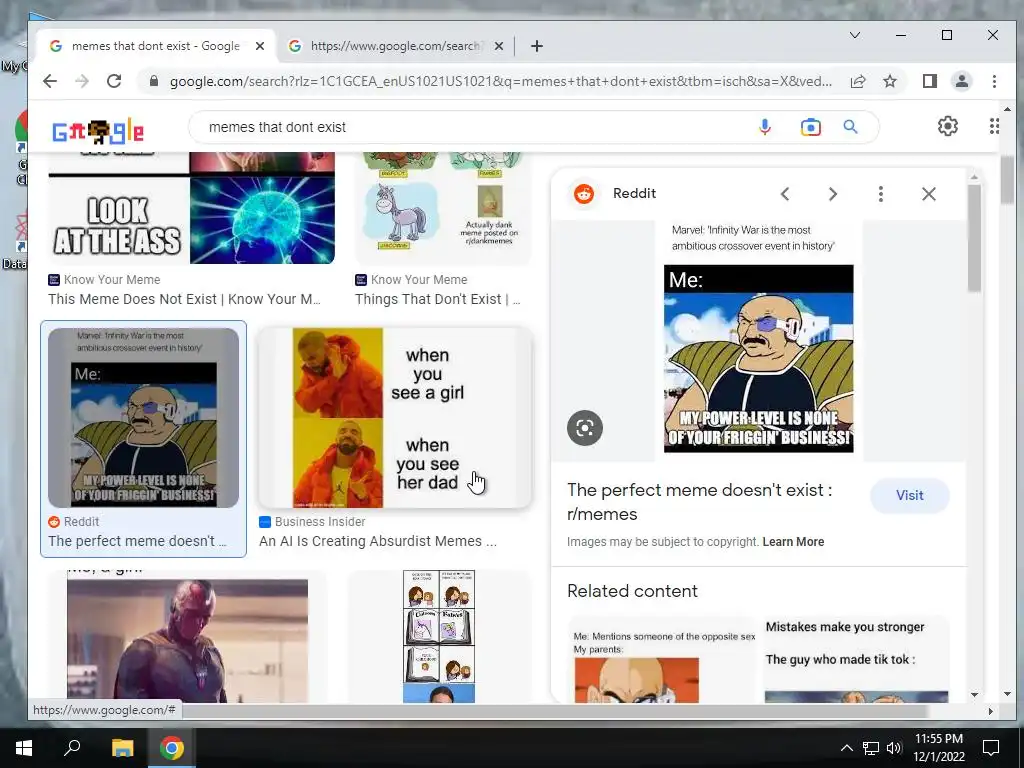Switch to the https://www.google.com/search tab

[x=395, y=46]
